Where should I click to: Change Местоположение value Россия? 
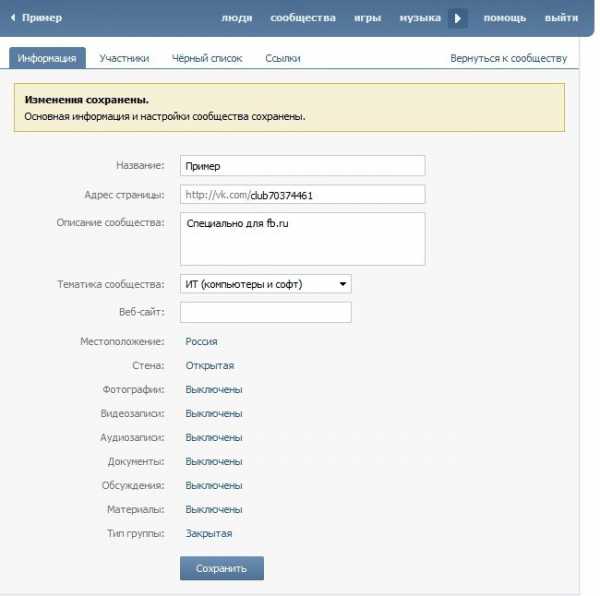tap(201, 342)
